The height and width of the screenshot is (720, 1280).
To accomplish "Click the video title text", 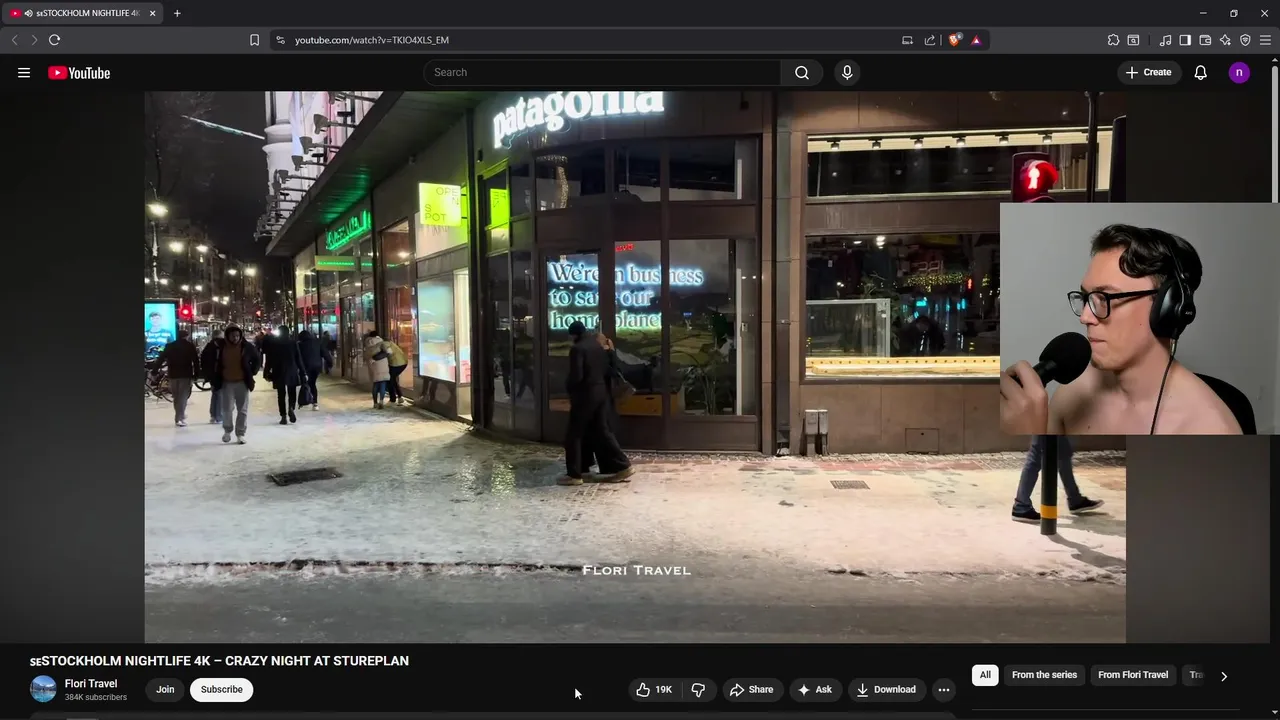I will pos(219,661).
